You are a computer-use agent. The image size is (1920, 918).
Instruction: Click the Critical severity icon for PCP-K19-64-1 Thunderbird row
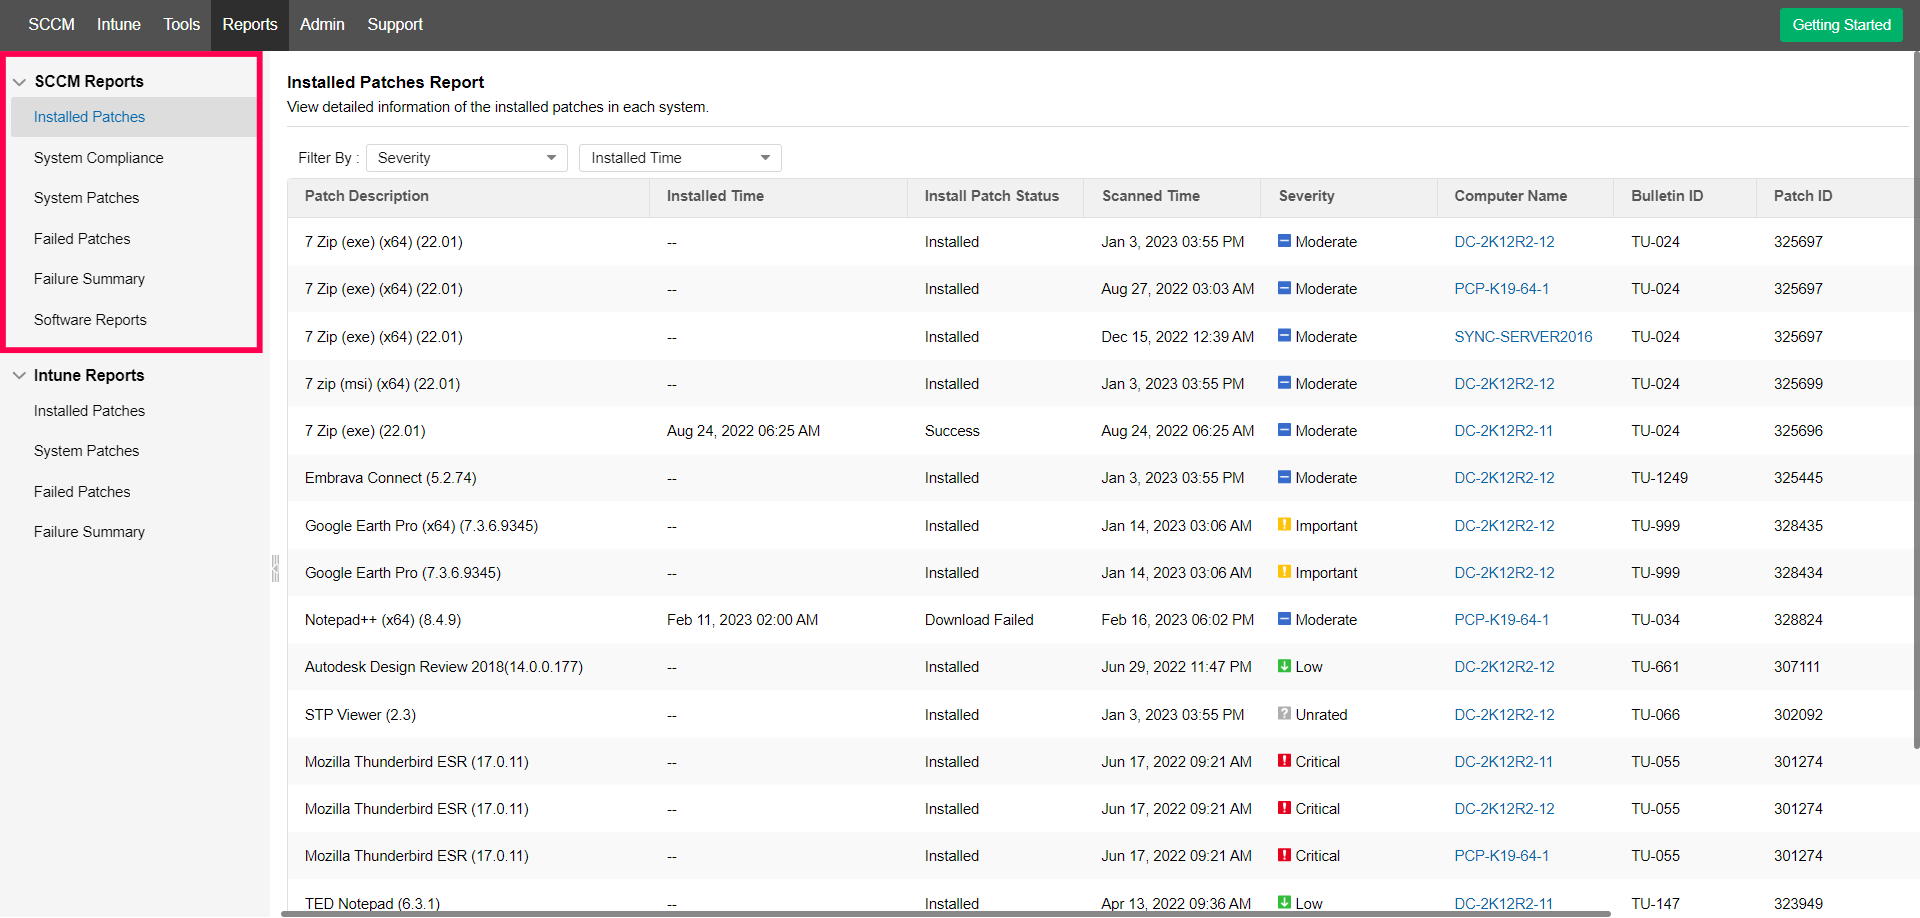pyautogui.click(x=1284, y=855)
